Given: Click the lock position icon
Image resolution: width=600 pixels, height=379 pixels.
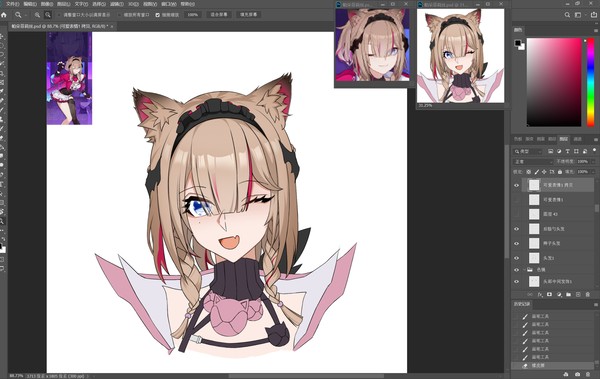Looking at the screenshot, I should point(544,172).
